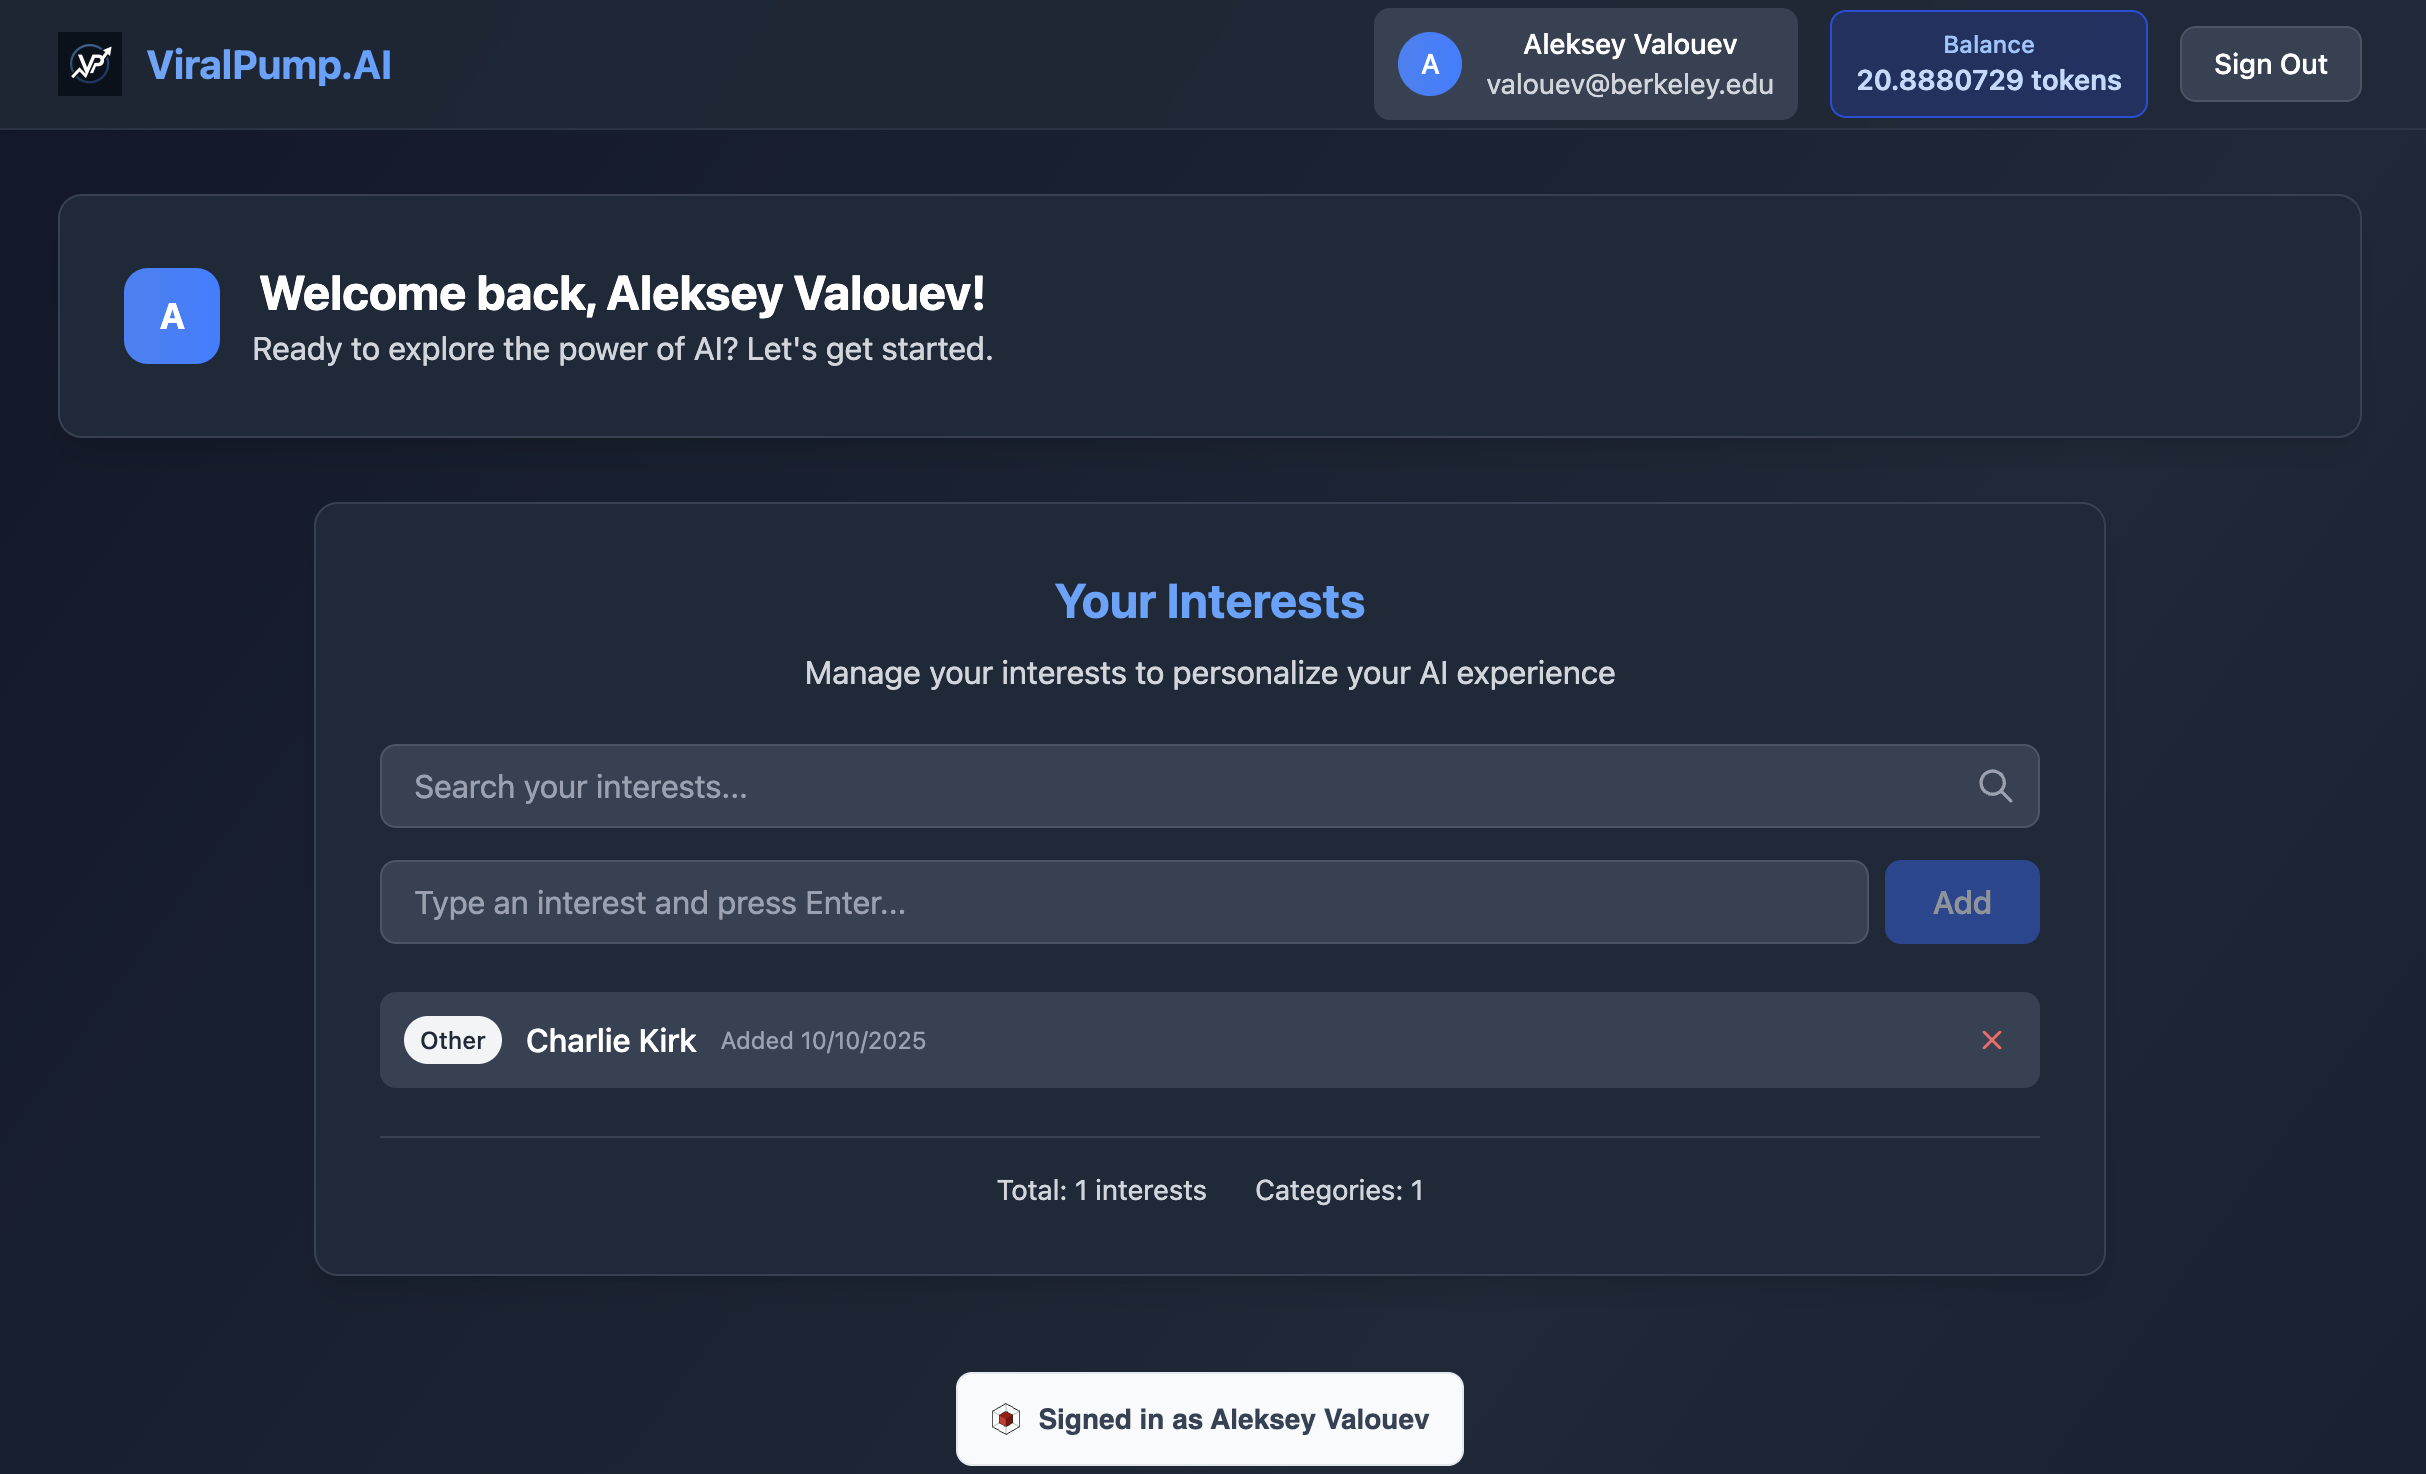Viewport: 2426px width, 1474px height.
Task: Click the Your Interests heading
Action: [1209, 602]
